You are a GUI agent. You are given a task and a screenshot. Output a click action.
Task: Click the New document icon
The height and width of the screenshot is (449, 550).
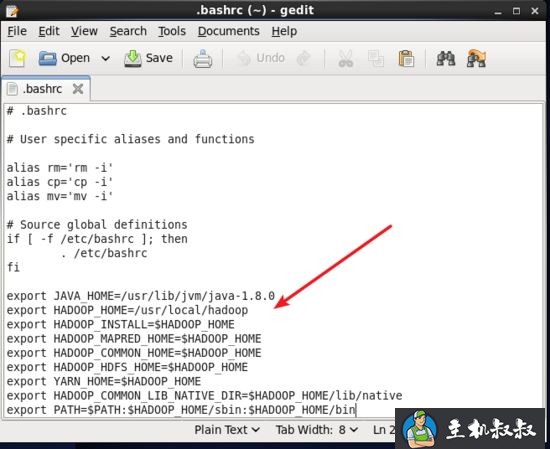click(x=18, y=58)
